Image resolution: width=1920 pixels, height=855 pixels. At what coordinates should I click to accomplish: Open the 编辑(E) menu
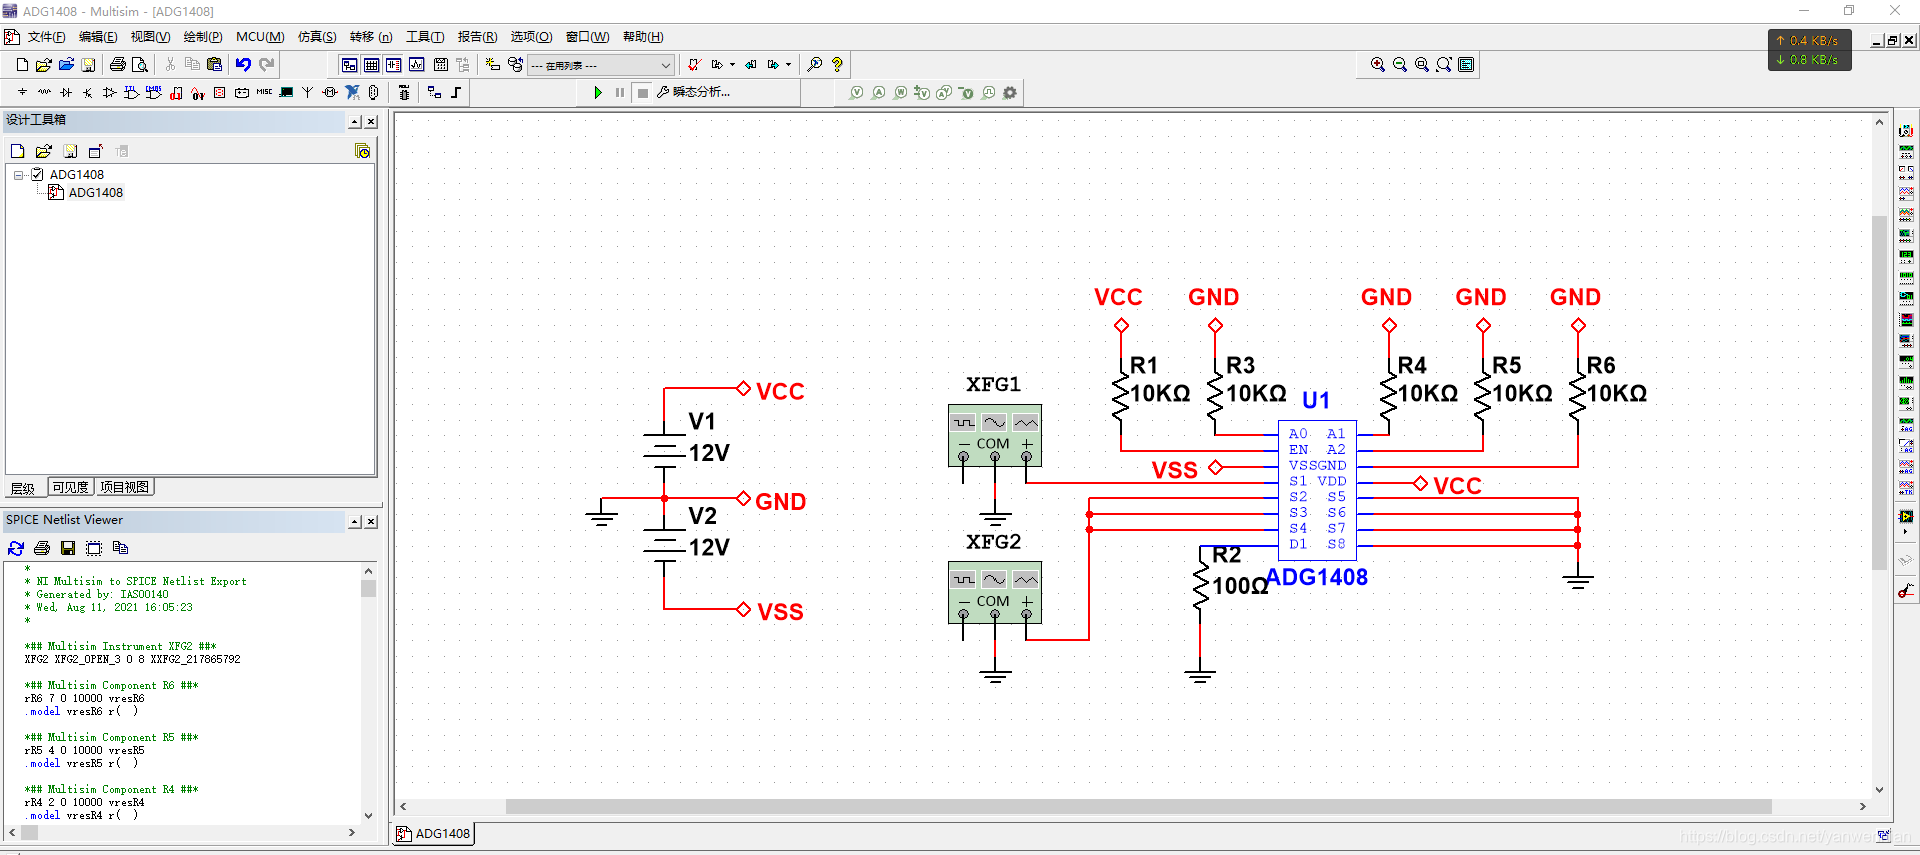click(x=98, y=37)
